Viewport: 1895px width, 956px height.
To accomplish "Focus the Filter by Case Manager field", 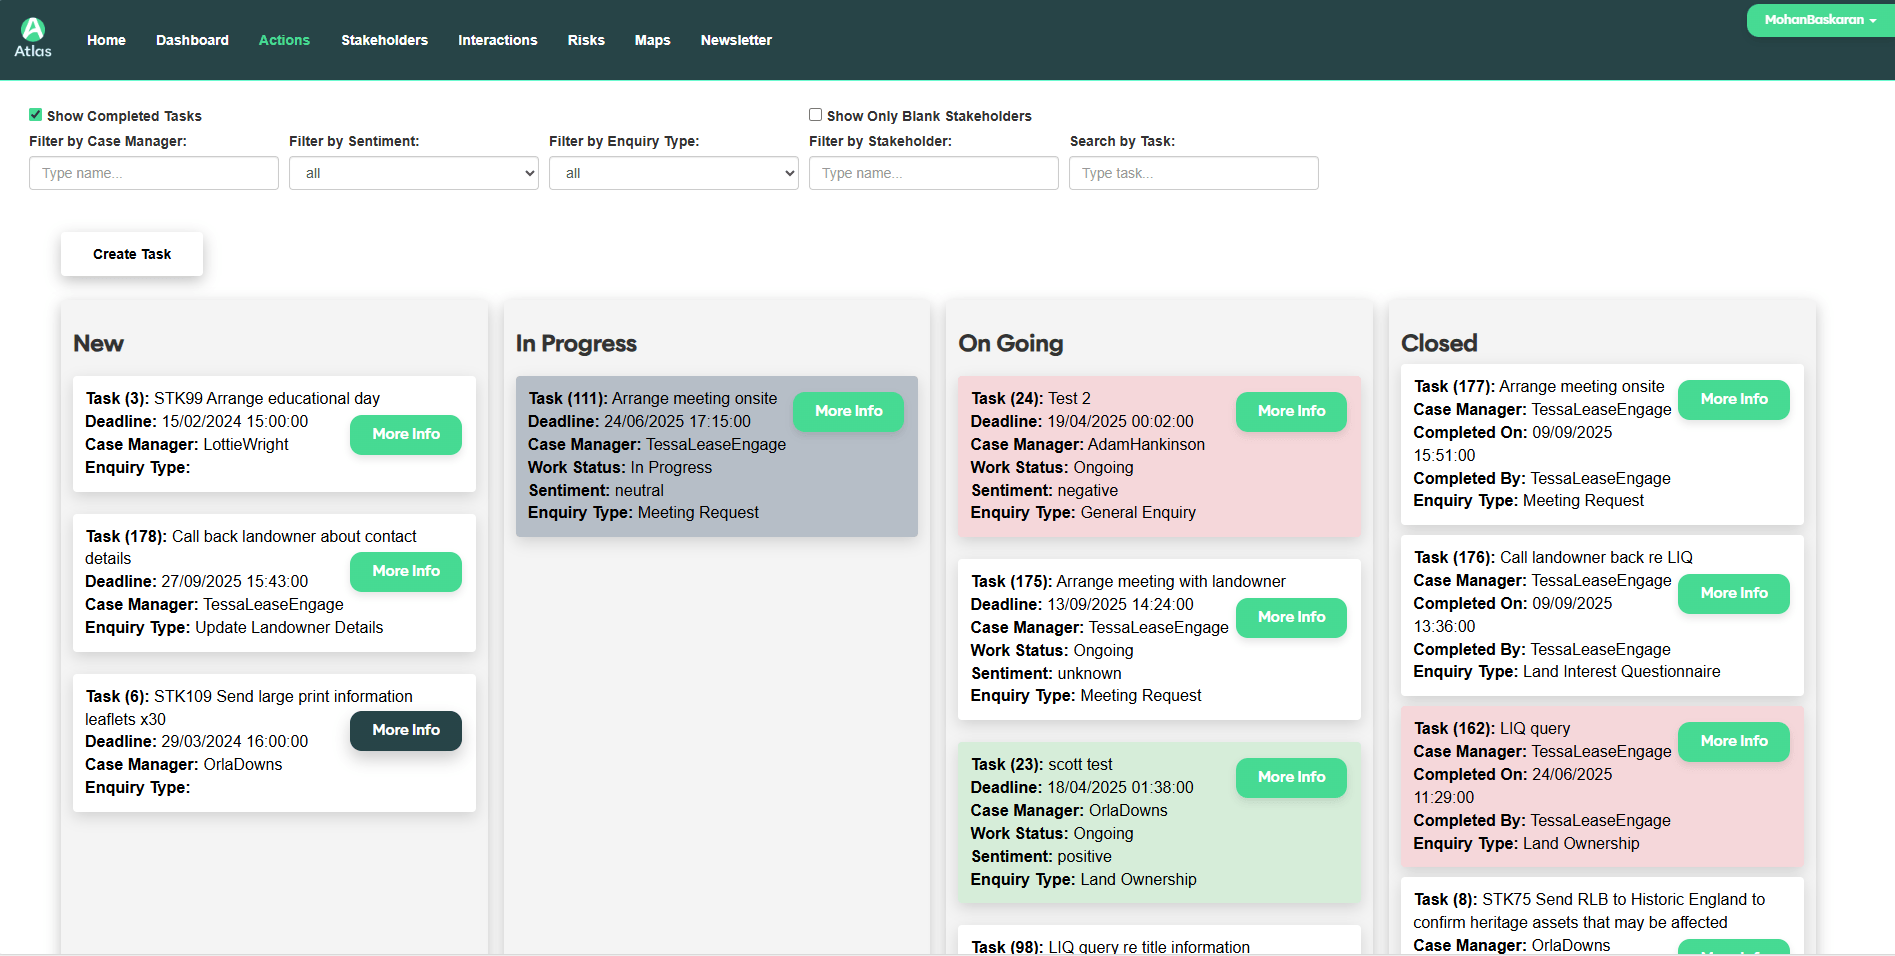I will [154, 173].
